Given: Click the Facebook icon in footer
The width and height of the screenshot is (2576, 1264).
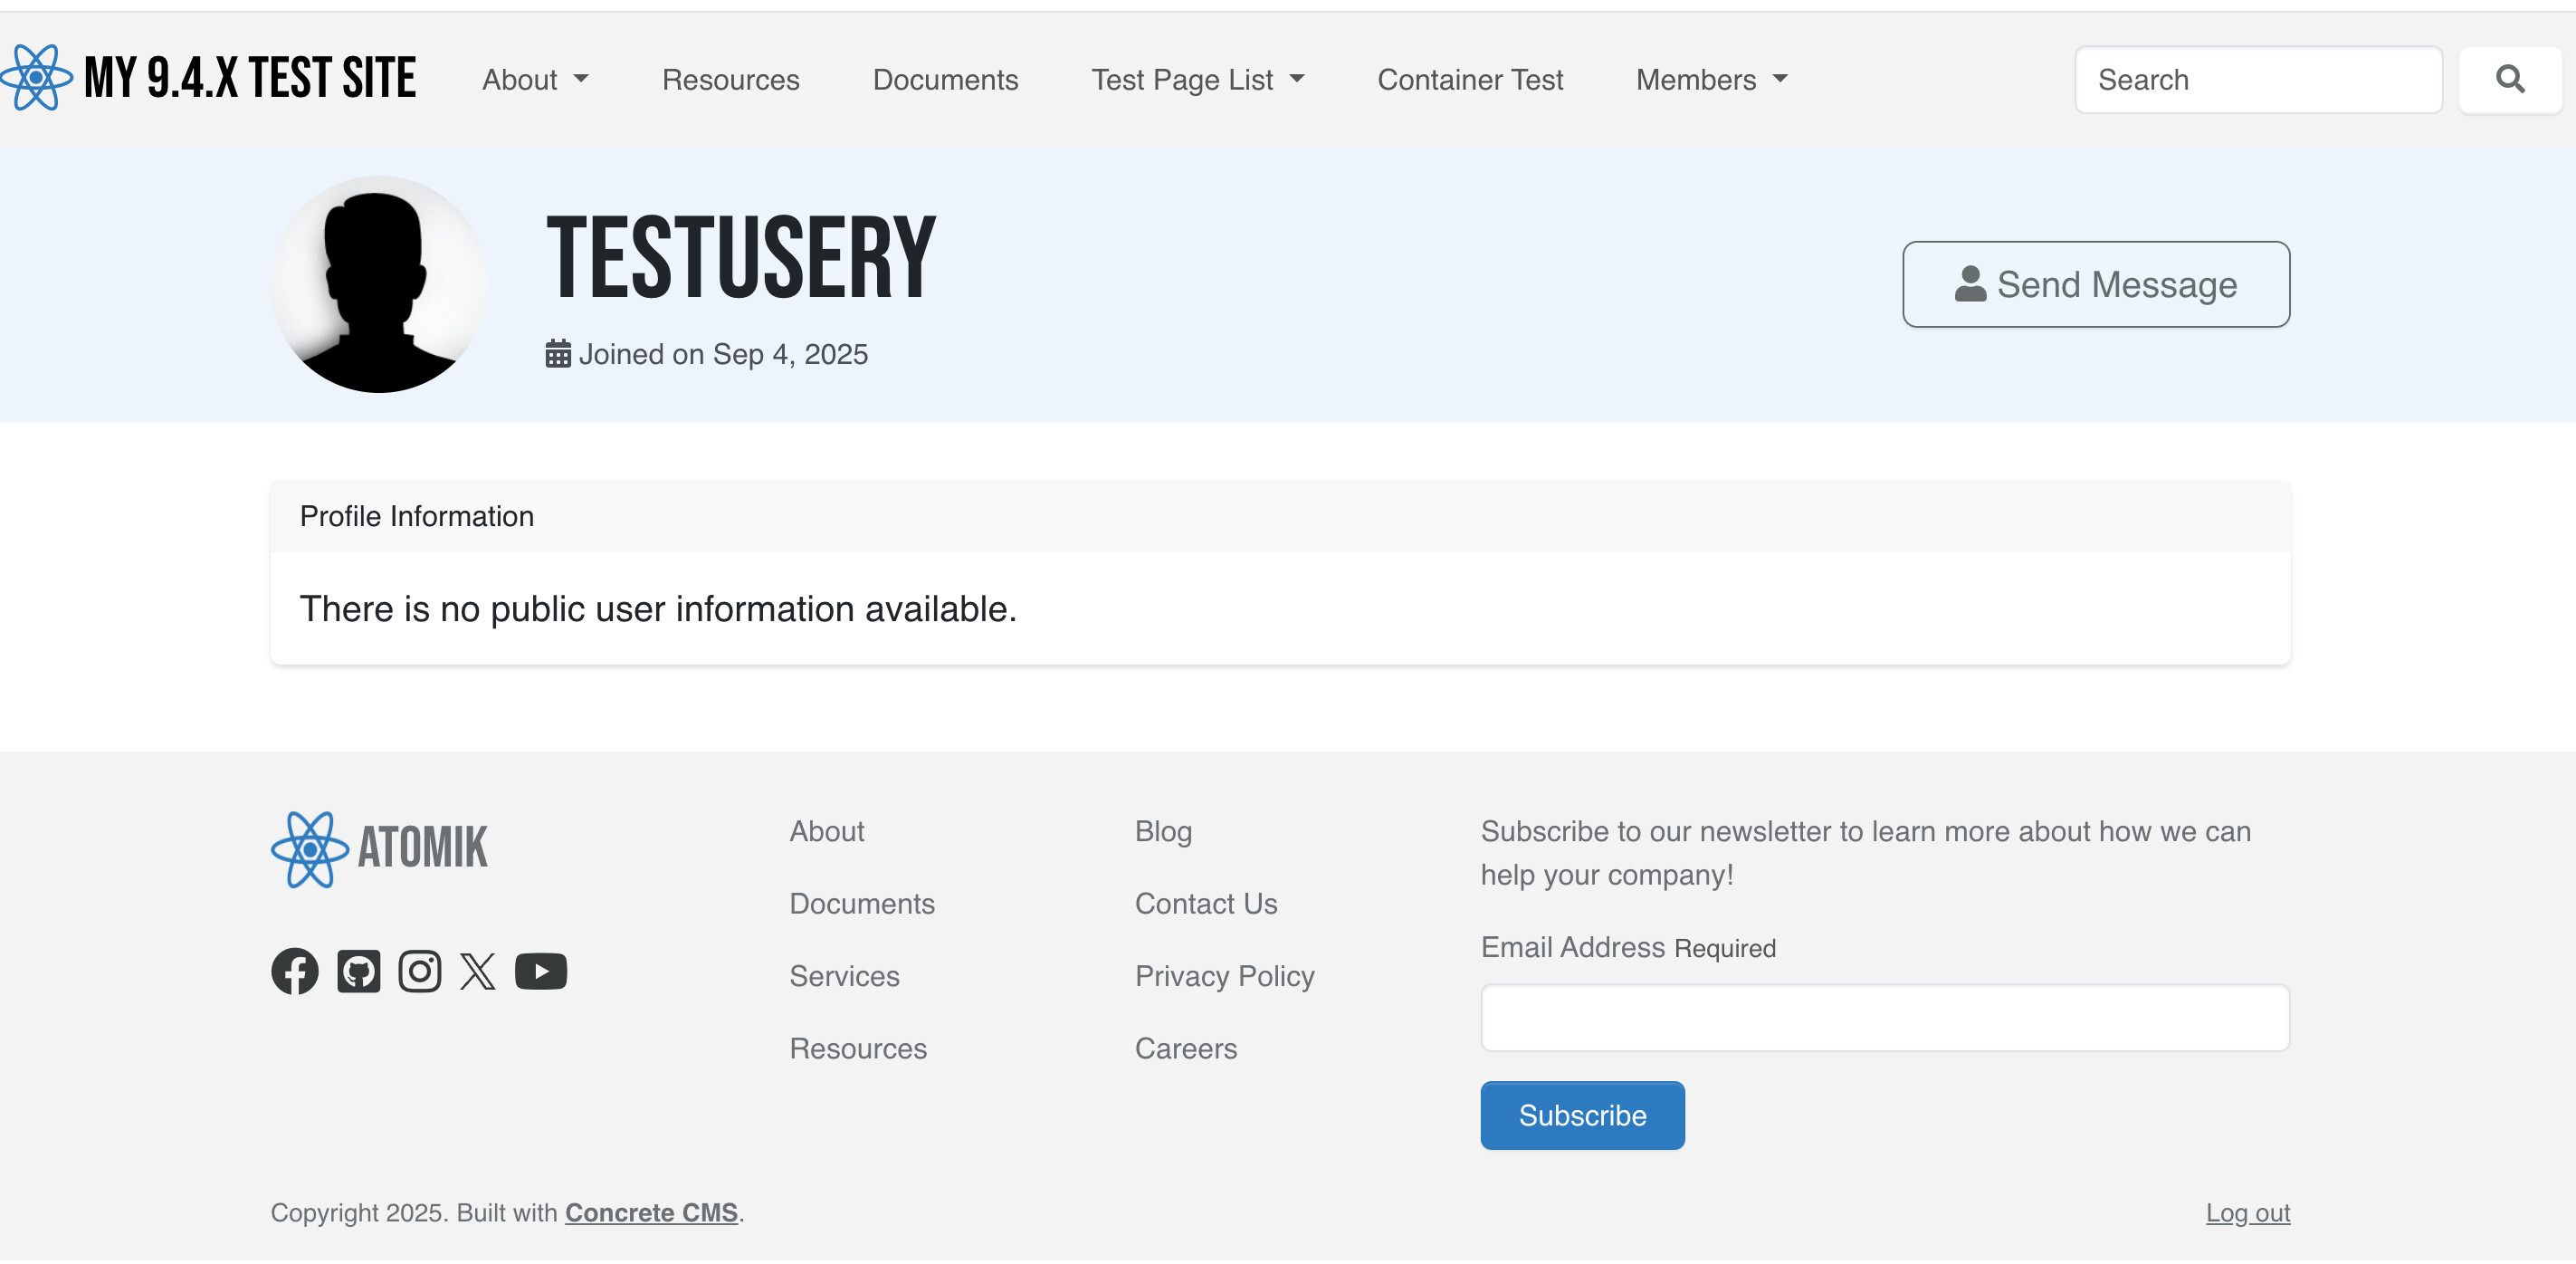Looking at the screenshot, I should [294, 971].
